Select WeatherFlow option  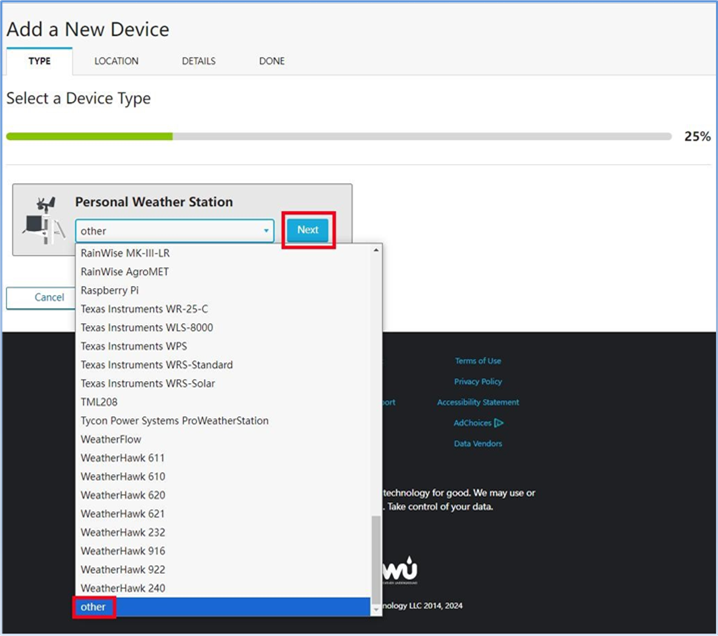223,440
